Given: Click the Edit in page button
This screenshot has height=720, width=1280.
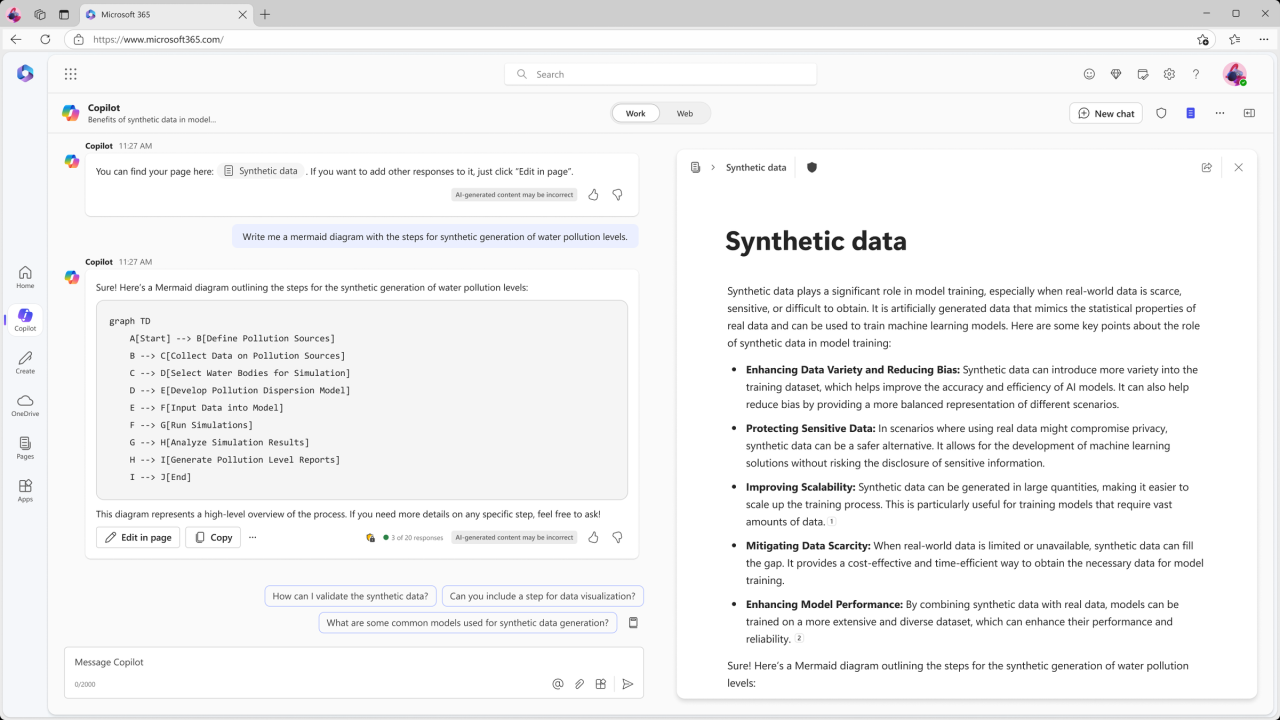Looking at the screenshot, I should pyautogui.click(x=138, y=537).
